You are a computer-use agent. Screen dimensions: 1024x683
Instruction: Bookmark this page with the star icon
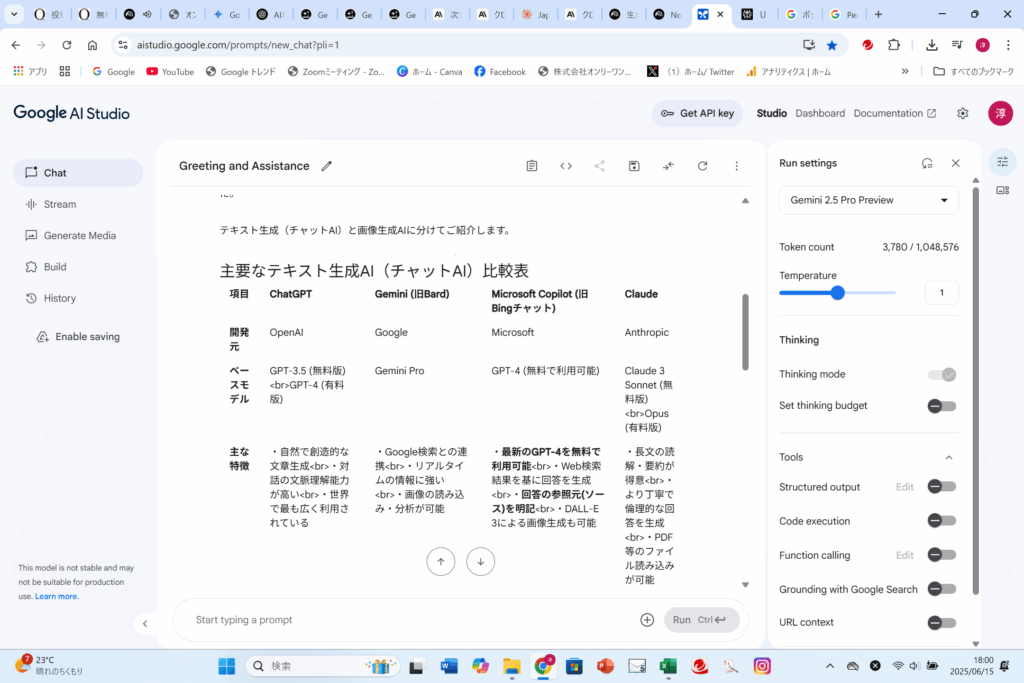click(832, 45)
